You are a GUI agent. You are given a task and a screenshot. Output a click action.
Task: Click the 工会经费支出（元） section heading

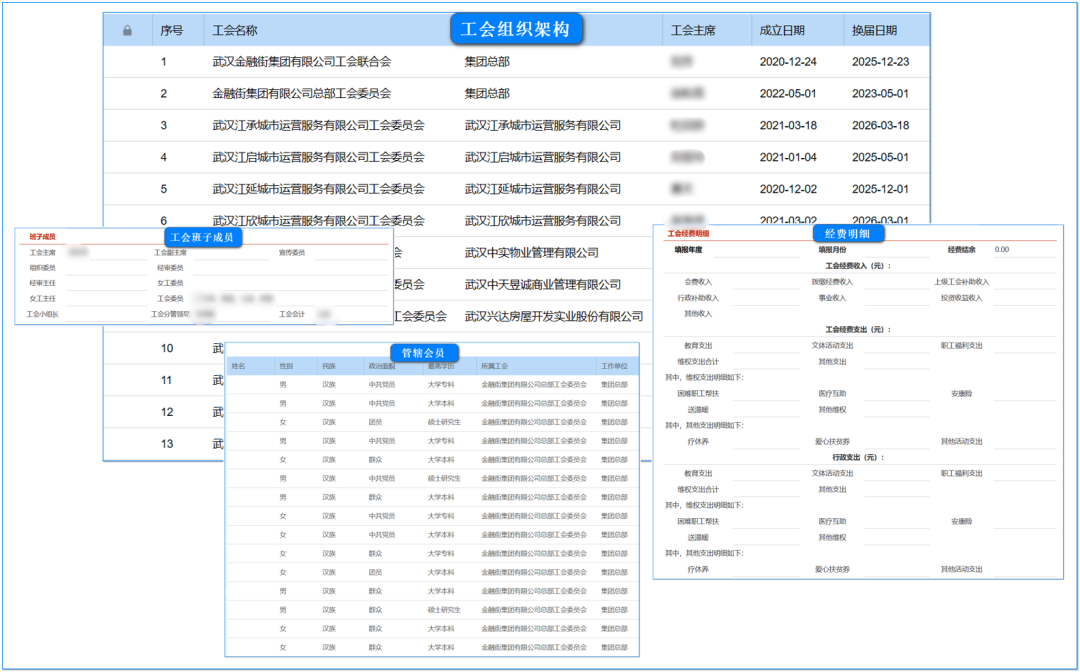858,330
